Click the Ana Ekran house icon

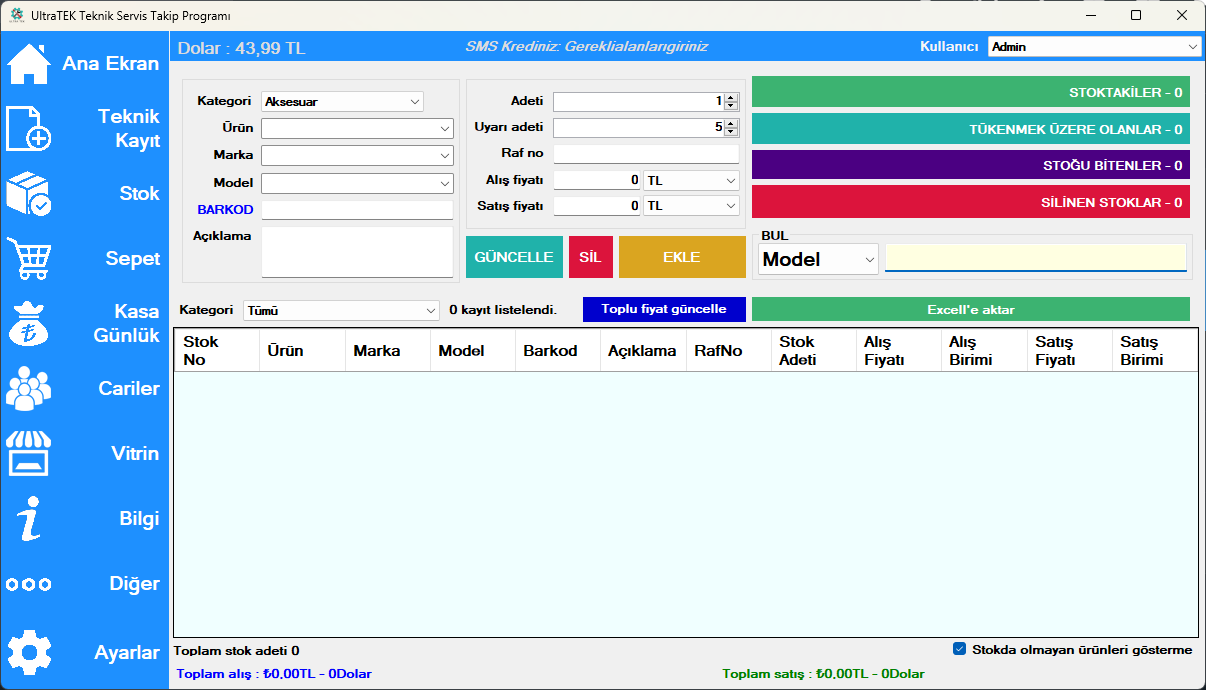point(29,64)
